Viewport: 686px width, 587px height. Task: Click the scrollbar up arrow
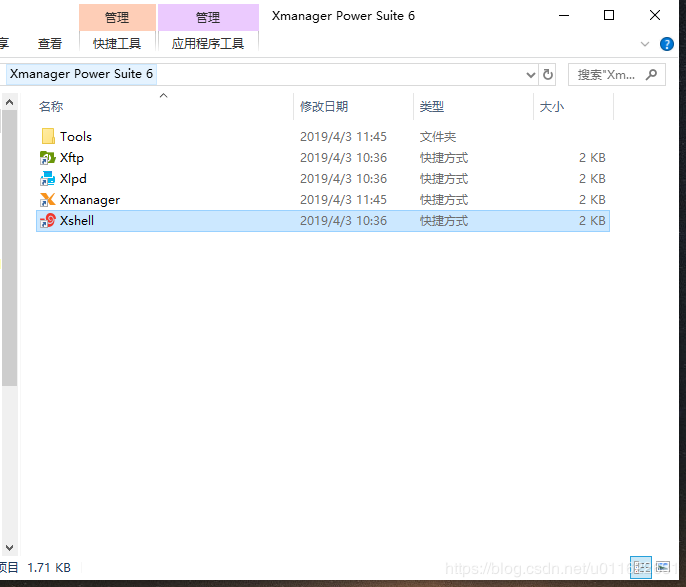click(x=10, y=102)
